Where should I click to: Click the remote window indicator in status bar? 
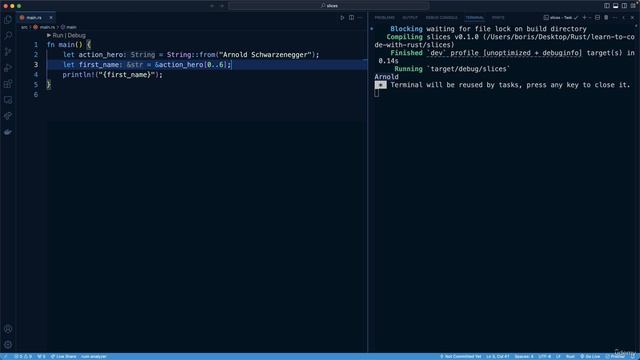point(4,357)
